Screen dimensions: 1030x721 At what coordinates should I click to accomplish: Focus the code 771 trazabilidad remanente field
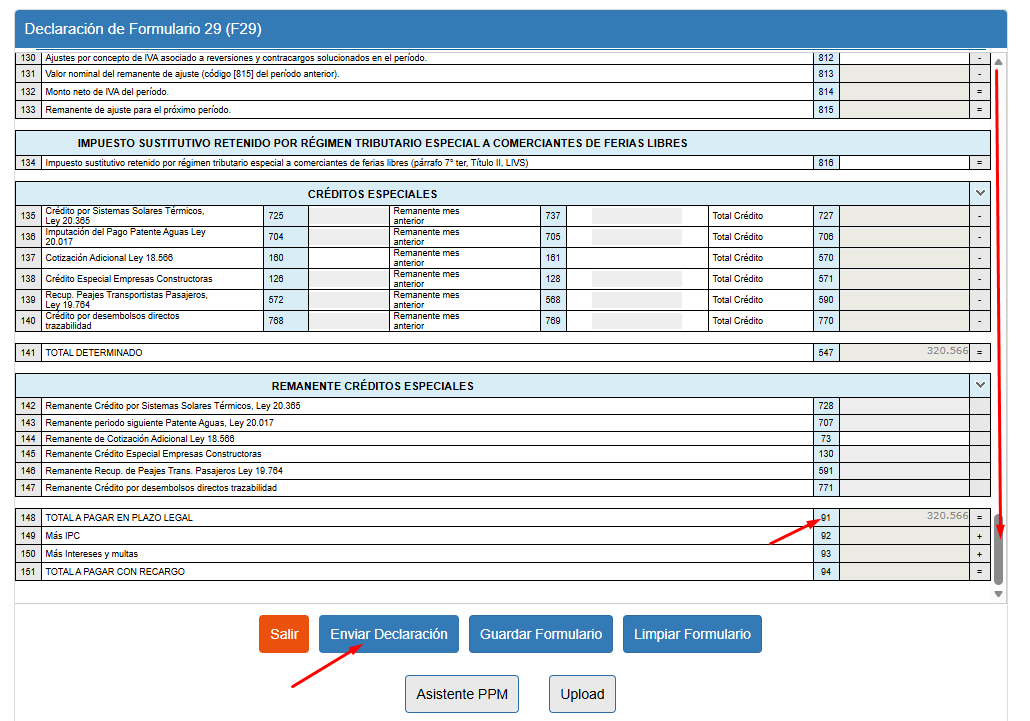pyautogui.click(x=905, y=488)
